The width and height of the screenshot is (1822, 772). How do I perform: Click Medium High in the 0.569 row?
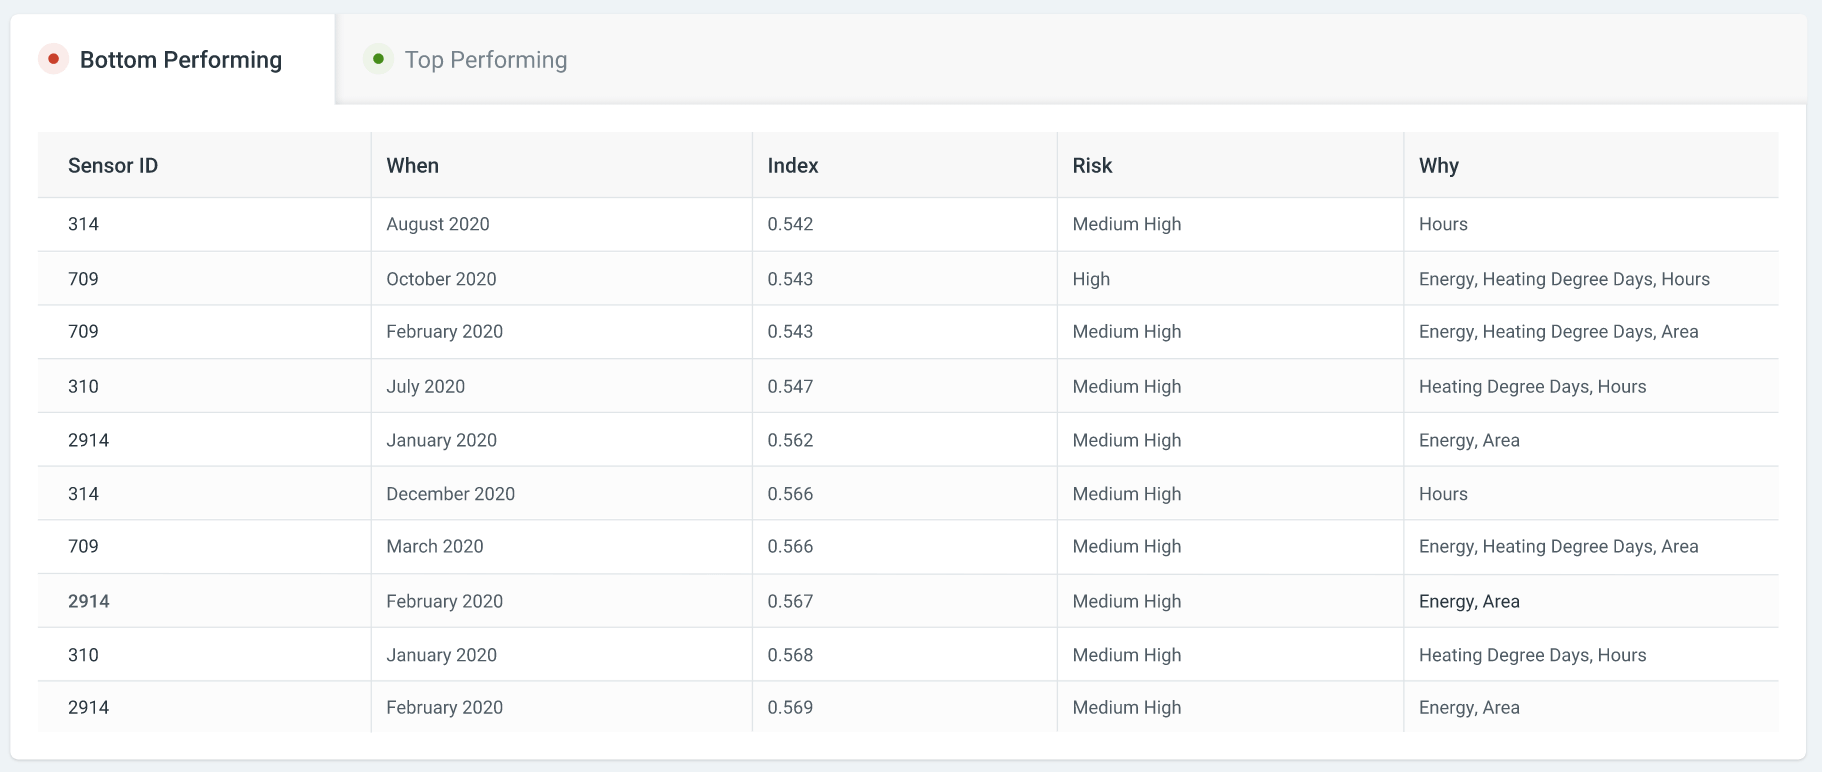(x=1127, y=708)
